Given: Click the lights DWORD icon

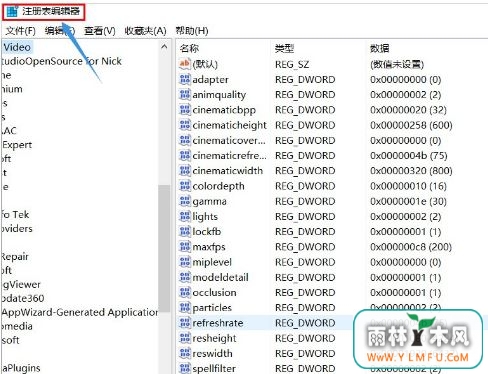Looking at the screenshot, I should (185, 216).
